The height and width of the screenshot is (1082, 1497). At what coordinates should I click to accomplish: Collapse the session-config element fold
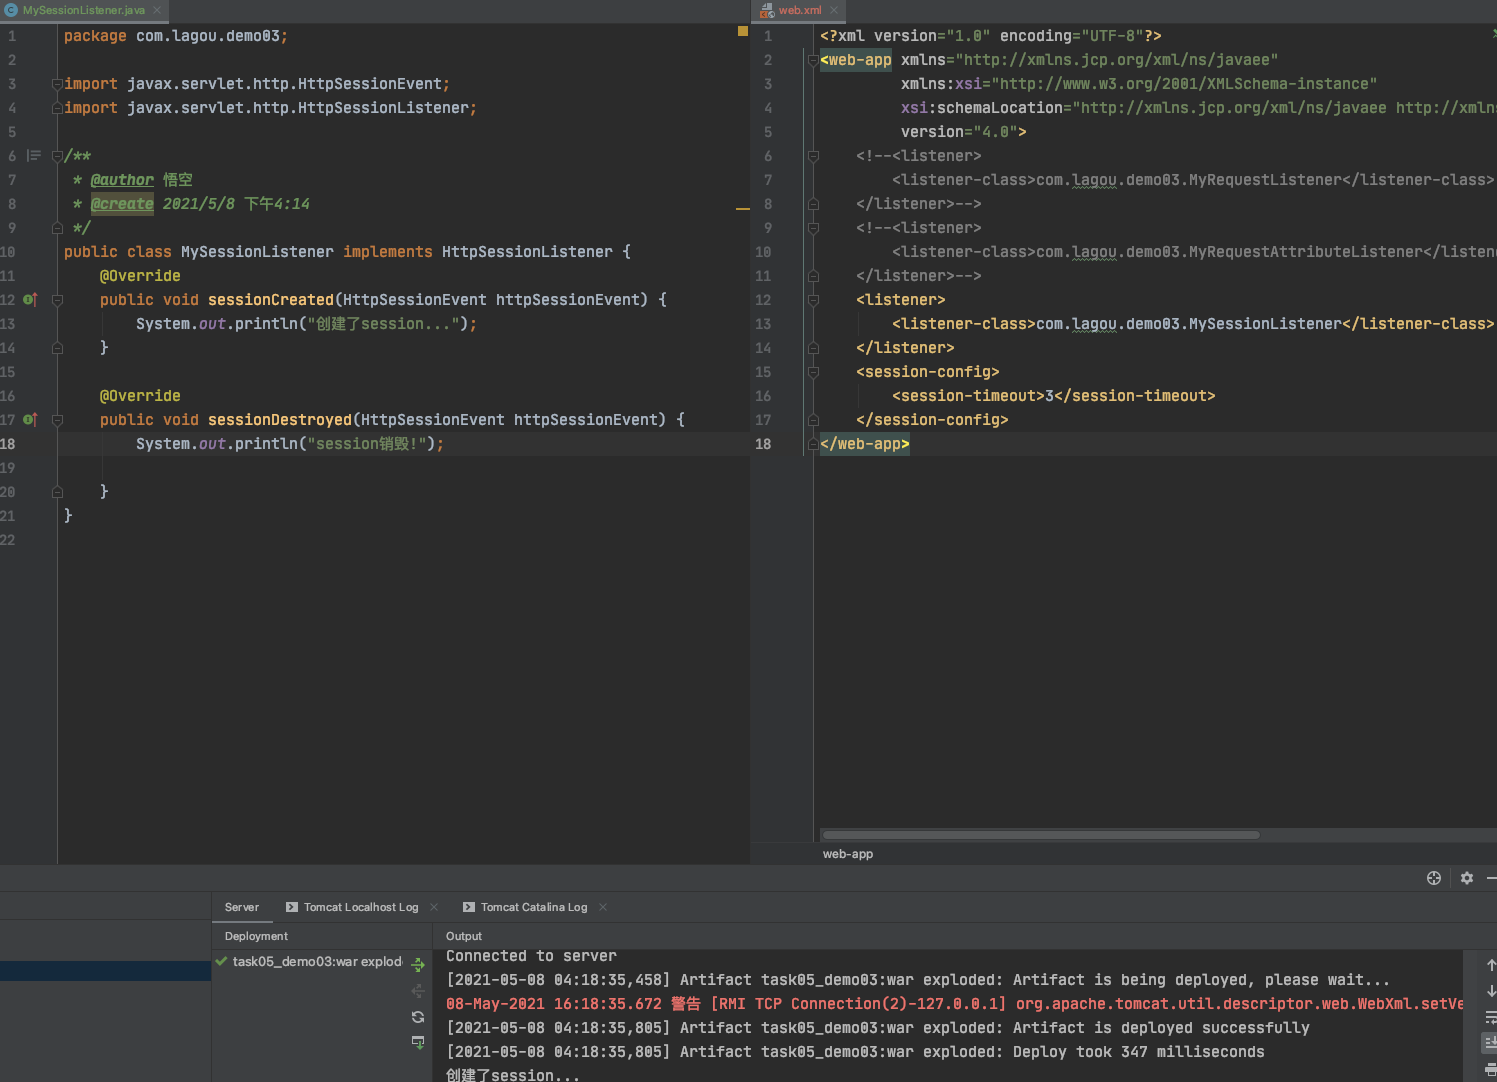tap(813, 372)
